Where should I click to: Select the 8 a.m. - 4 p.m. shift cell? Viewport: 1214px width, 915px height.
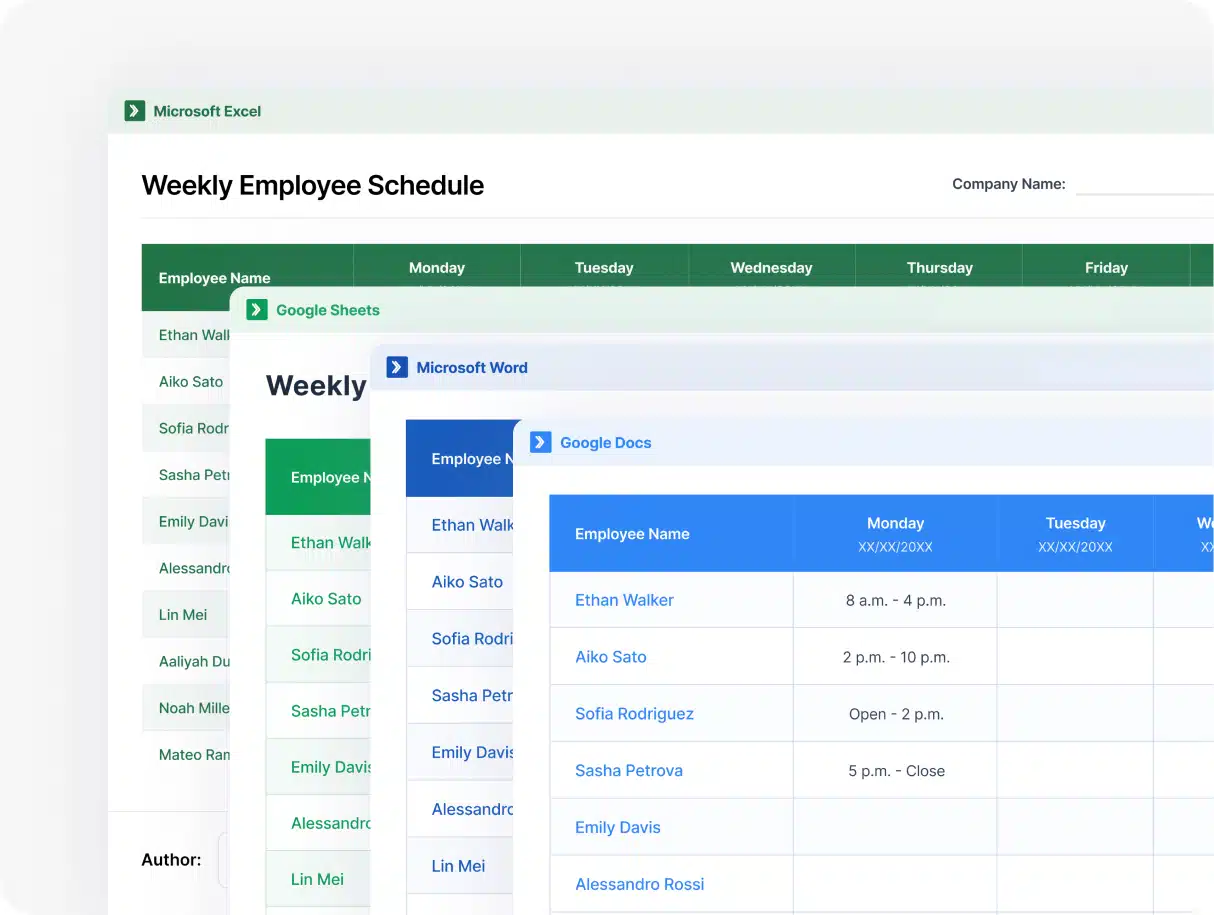(895, 600)
